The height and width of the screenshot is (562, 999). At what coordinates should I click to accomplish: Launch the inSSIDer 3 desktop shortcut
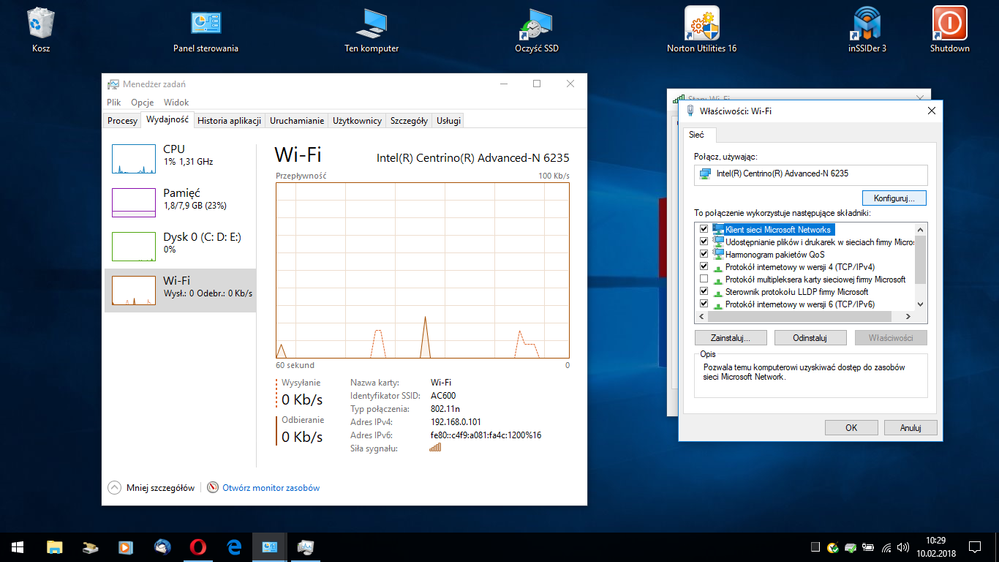[866, 24]
